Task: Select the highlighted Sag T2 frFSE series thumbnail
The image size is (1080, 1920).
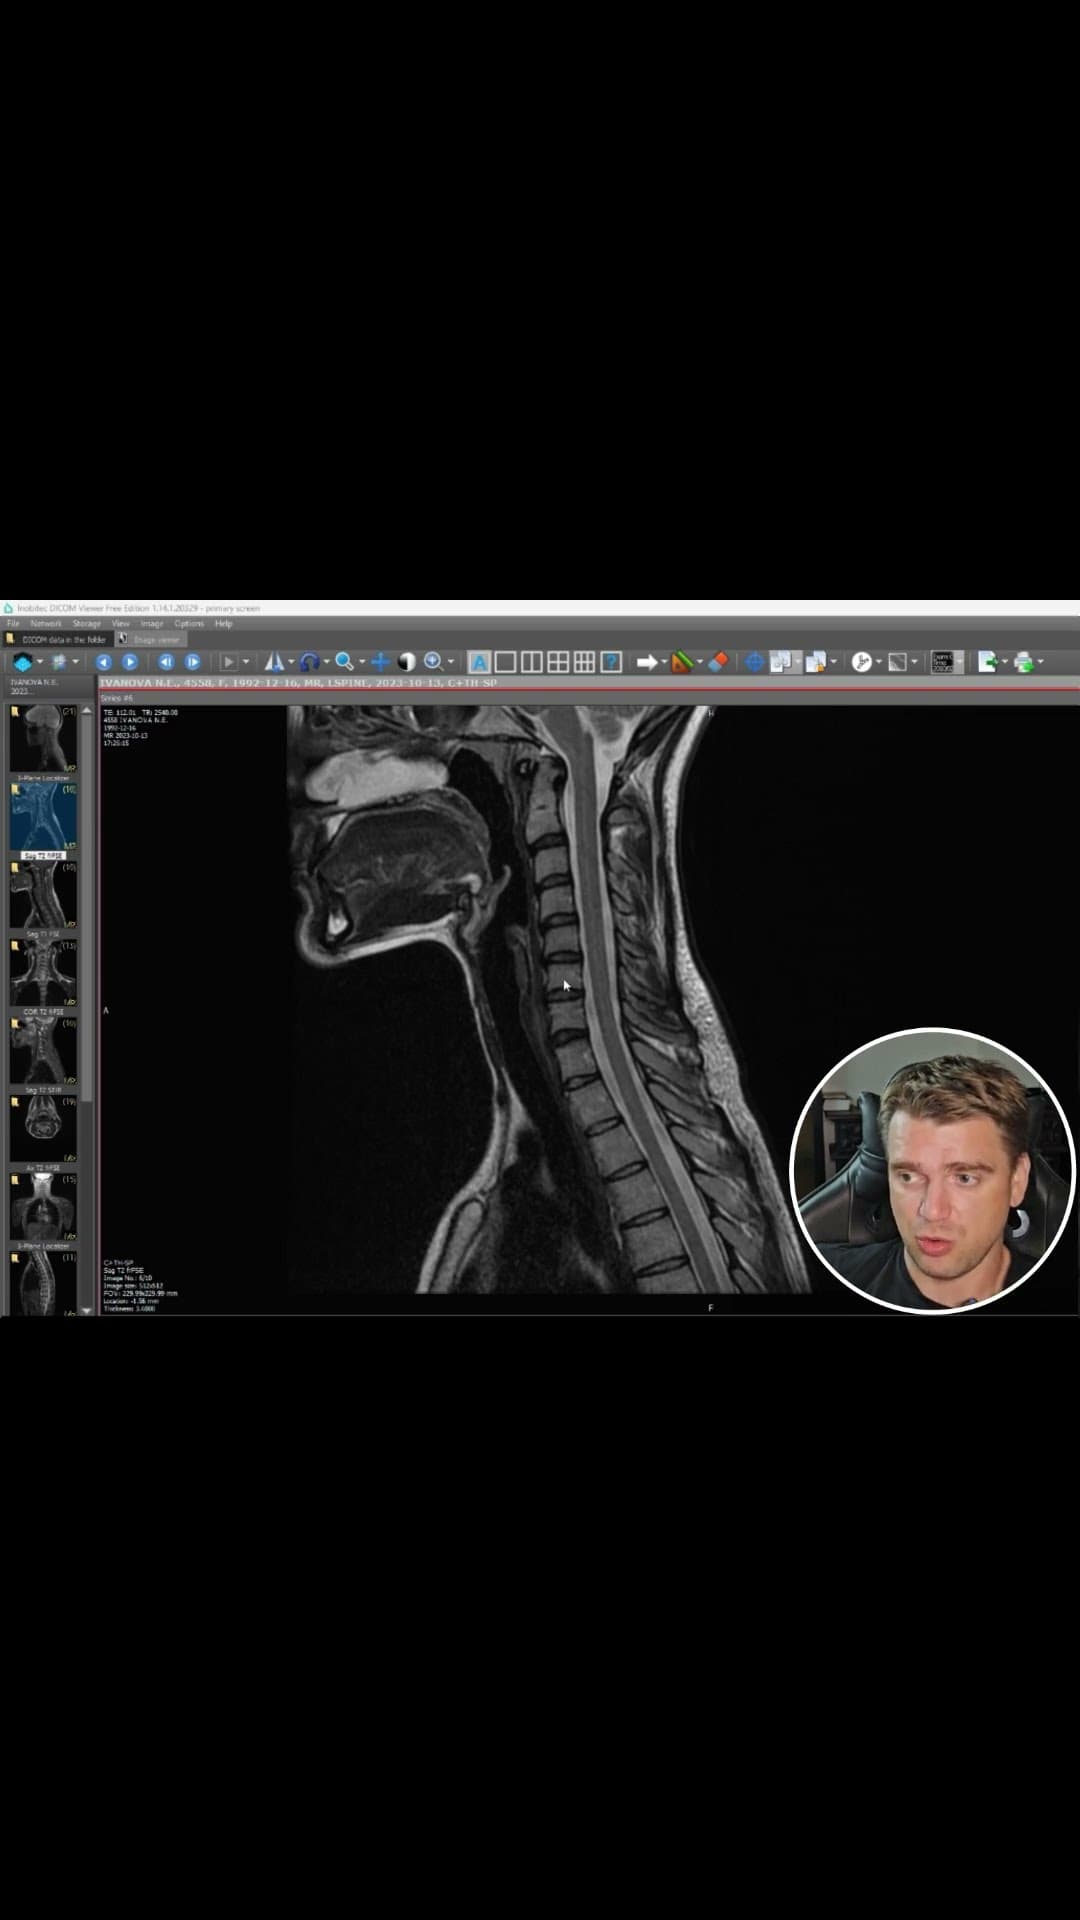Action: point(43,817)
